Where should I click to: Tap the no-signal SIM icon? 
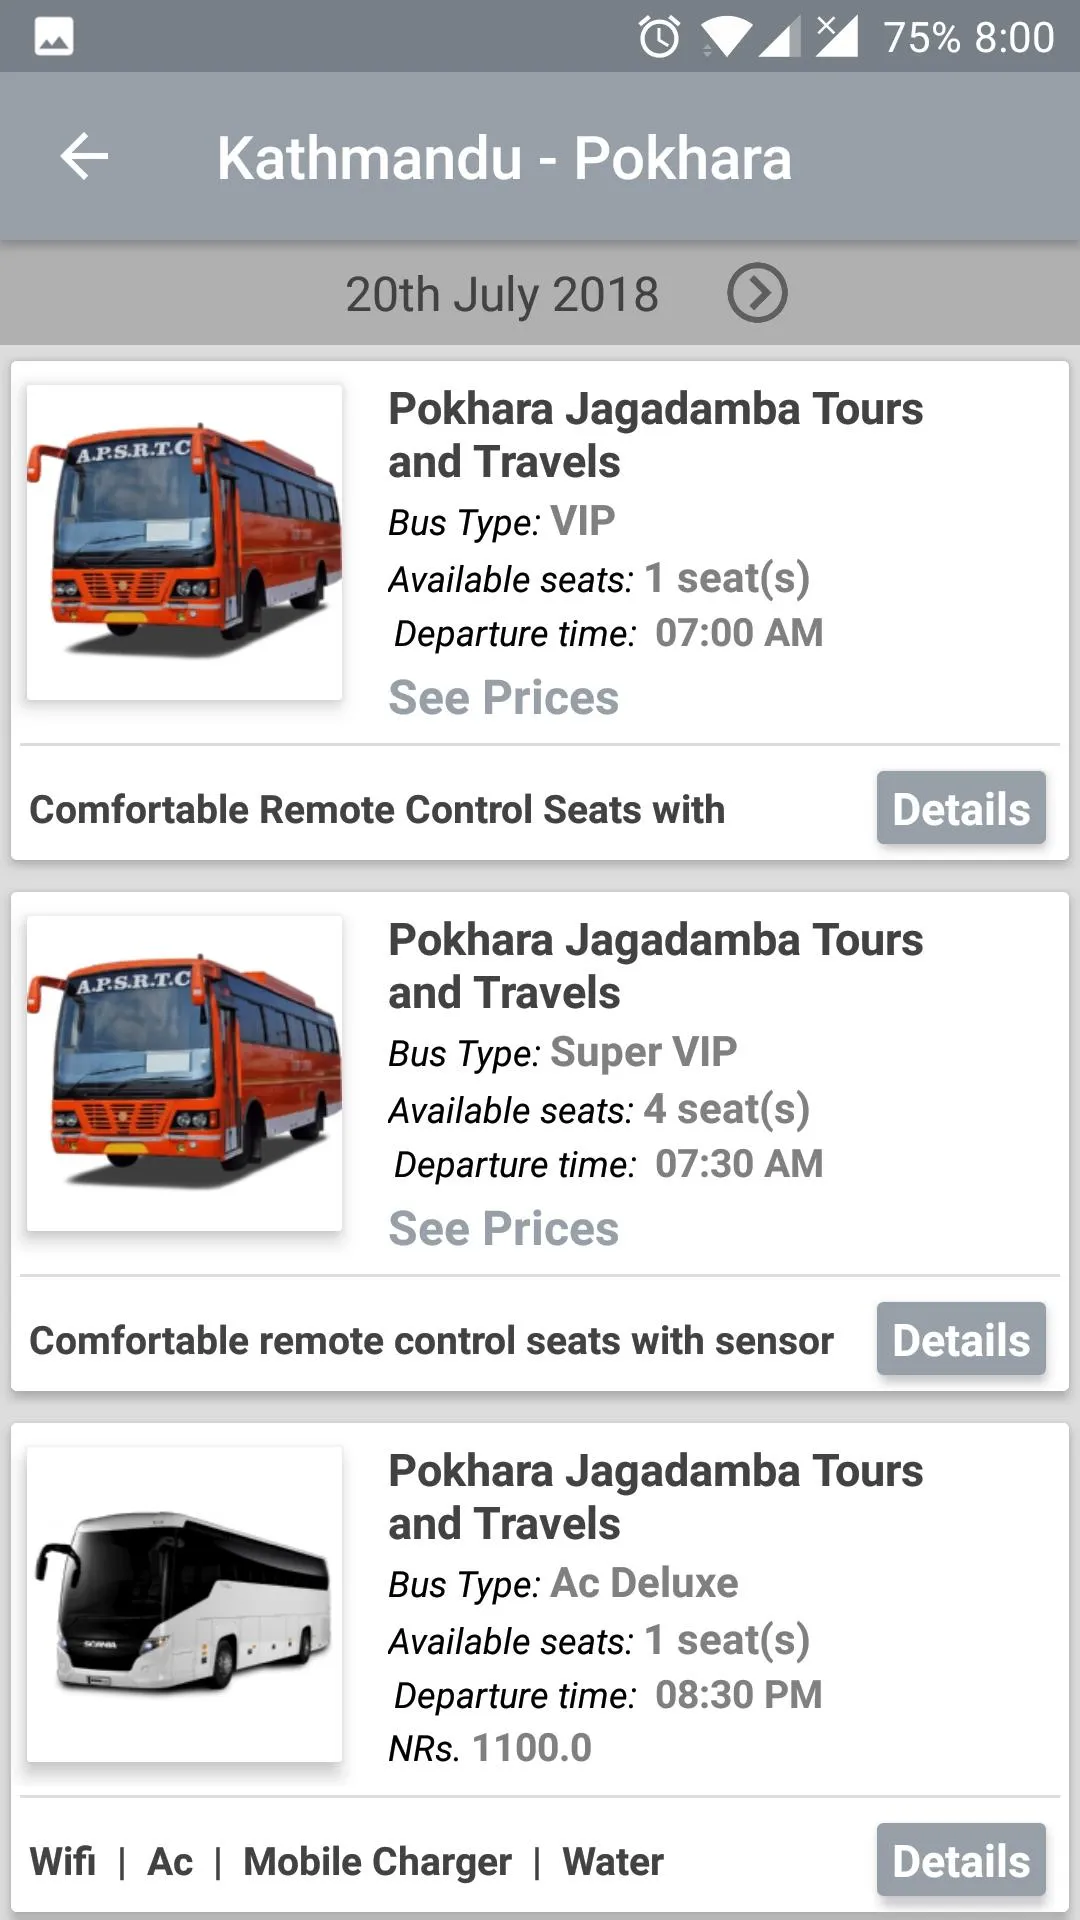tap(836, 37)
